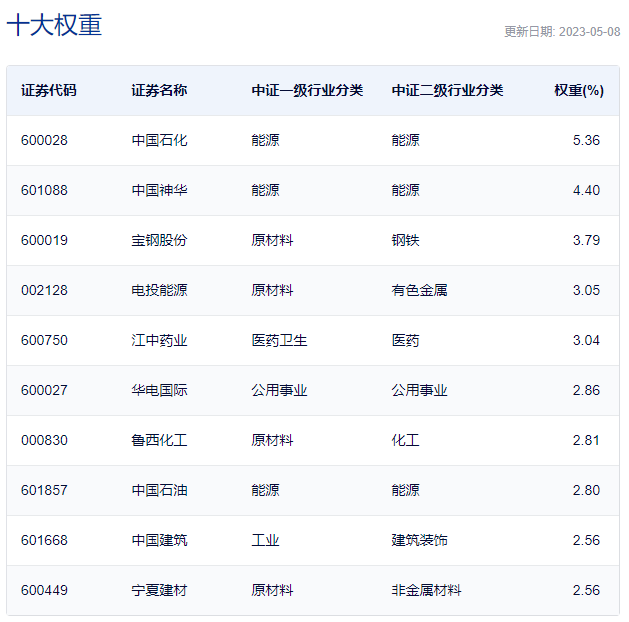
Task: Select stock code 600027
Action: [x=44, y=390]
